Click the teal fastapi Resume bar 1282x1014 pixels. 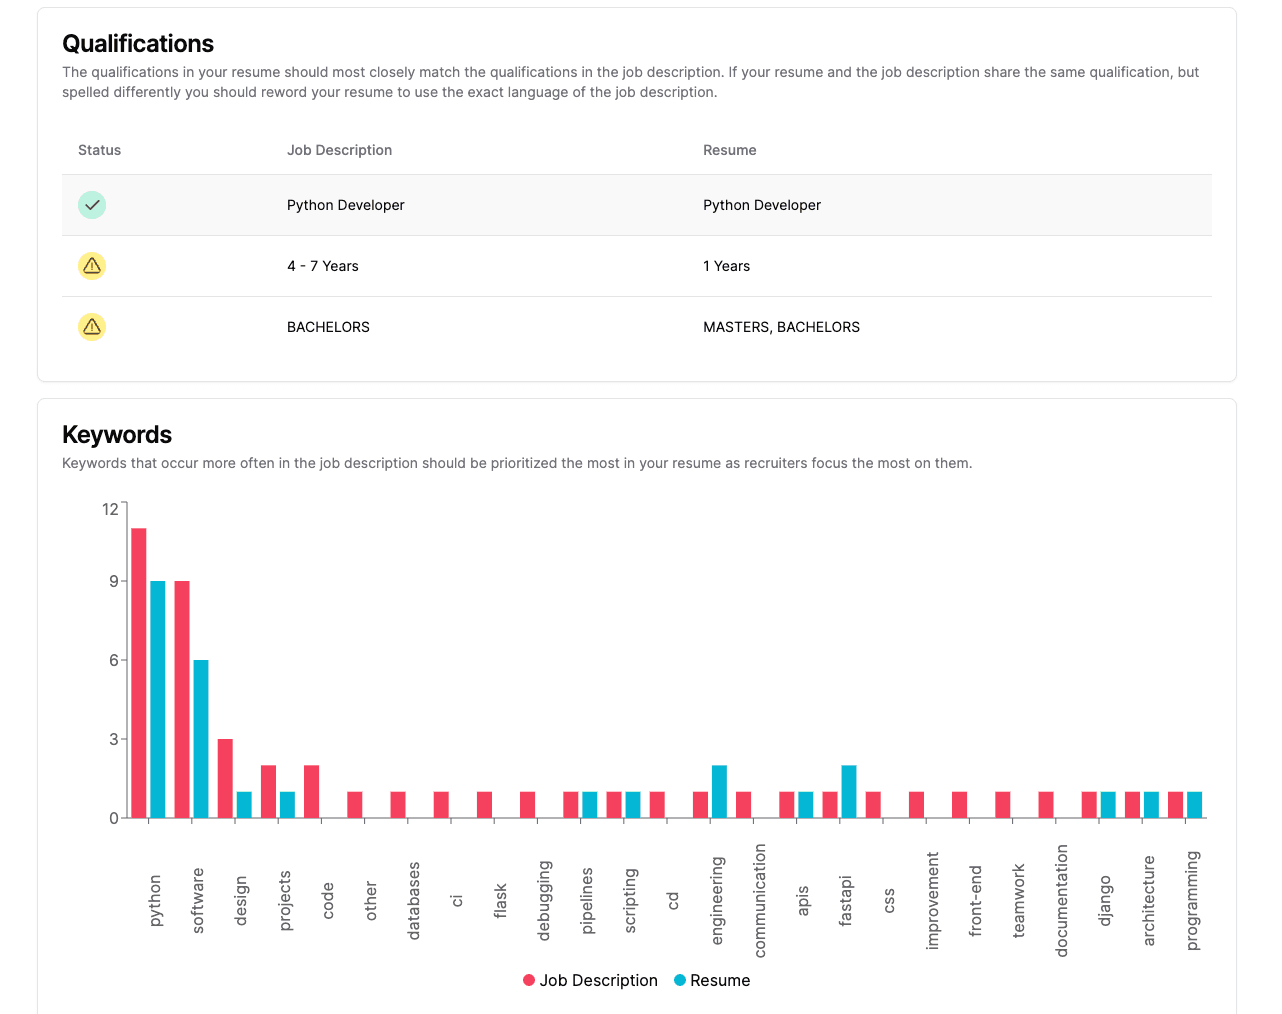pos(849,791)
